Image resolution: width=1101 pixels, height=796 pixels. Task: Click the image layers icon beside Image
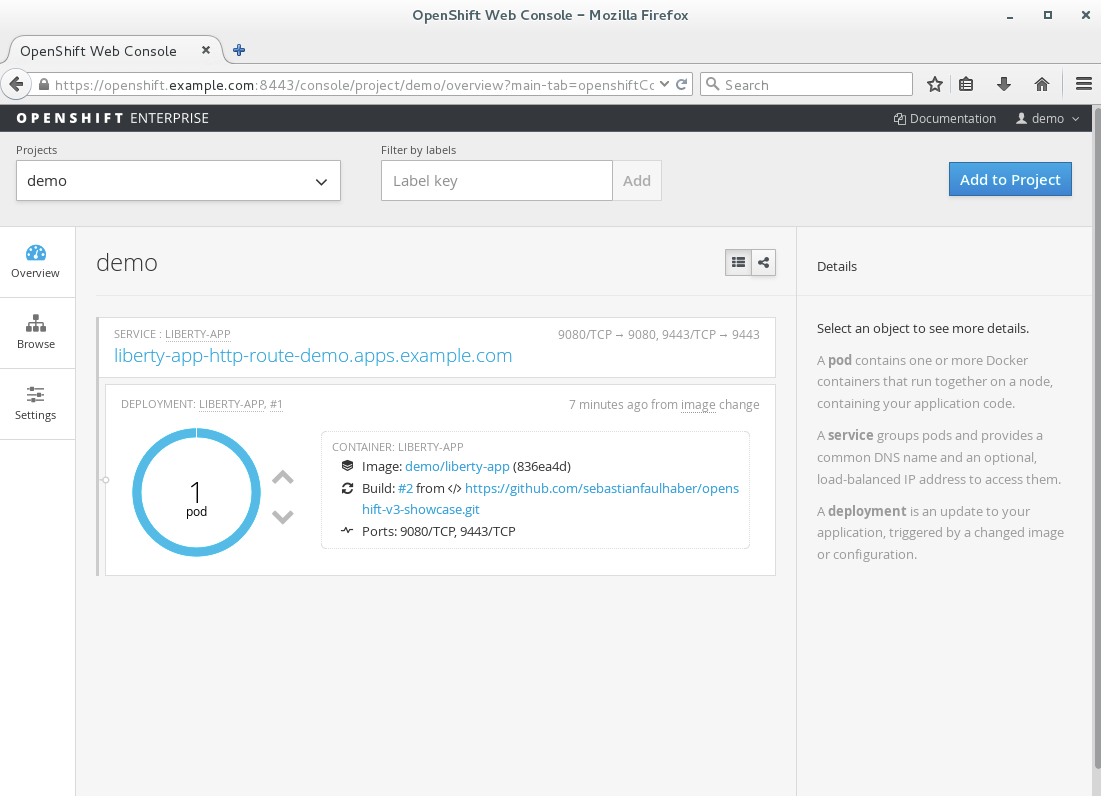348,466
